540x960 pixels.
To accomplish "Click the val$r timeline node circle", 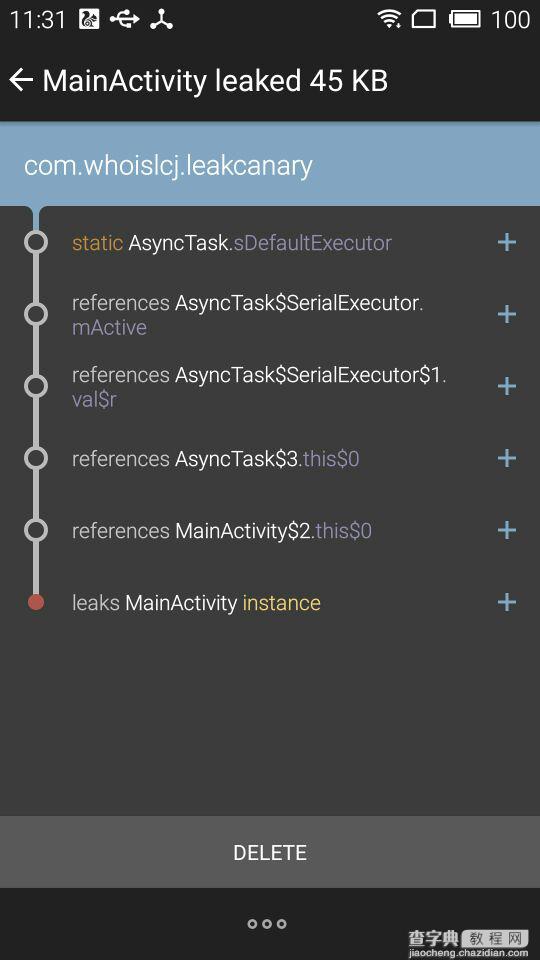I will 36,386.
